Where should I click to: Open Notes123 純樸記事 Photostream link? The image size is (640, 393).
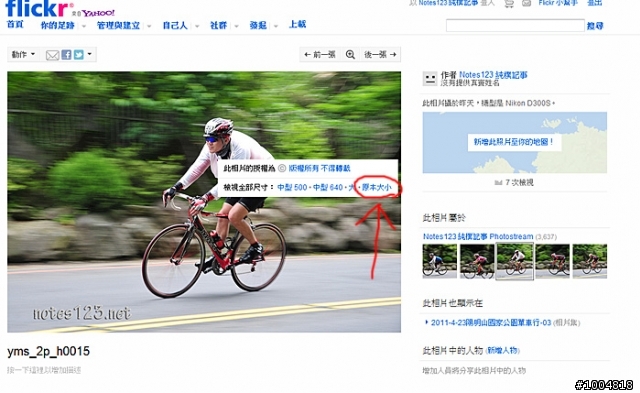click(478, 237)
